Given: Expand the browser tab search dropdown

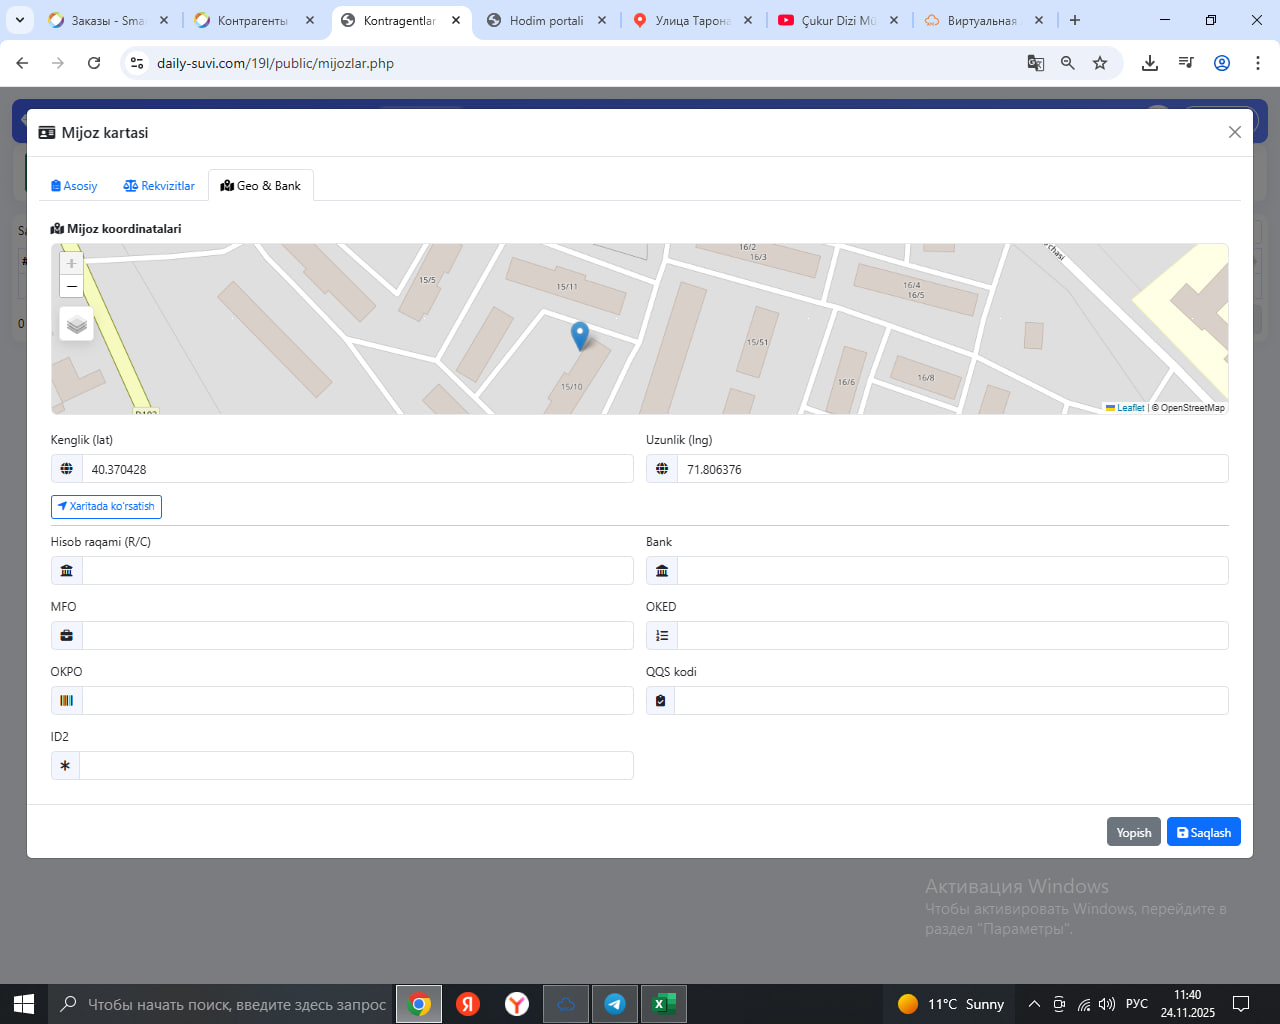Looking at the screenshot, I should (x=19, y=20).
